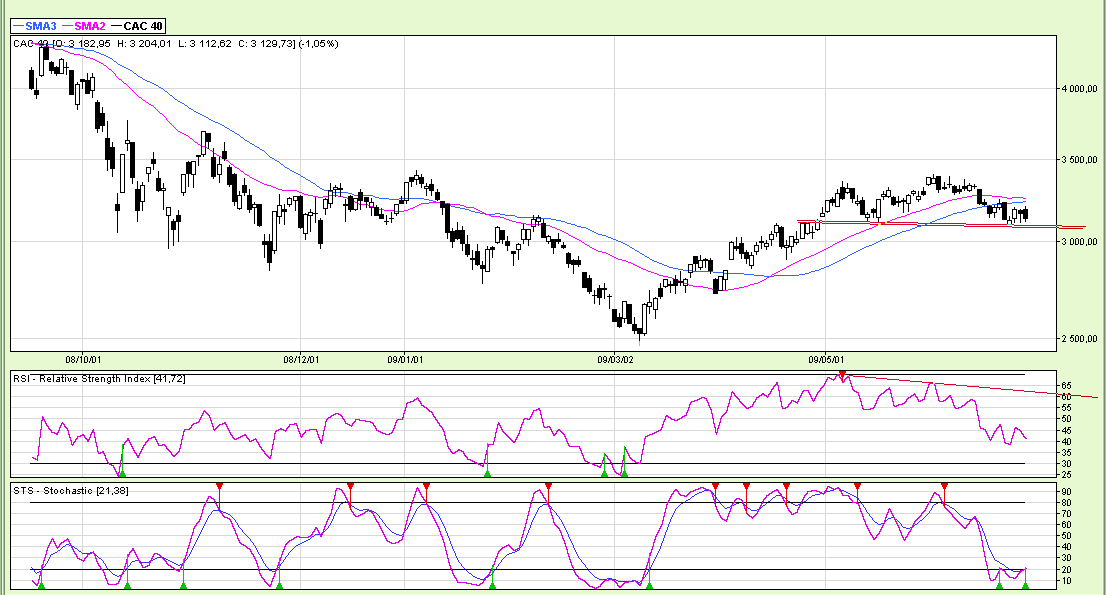Select the red horizontal support line on price chart
Screen dimensions: 1106x595
[x=940, y=224]
